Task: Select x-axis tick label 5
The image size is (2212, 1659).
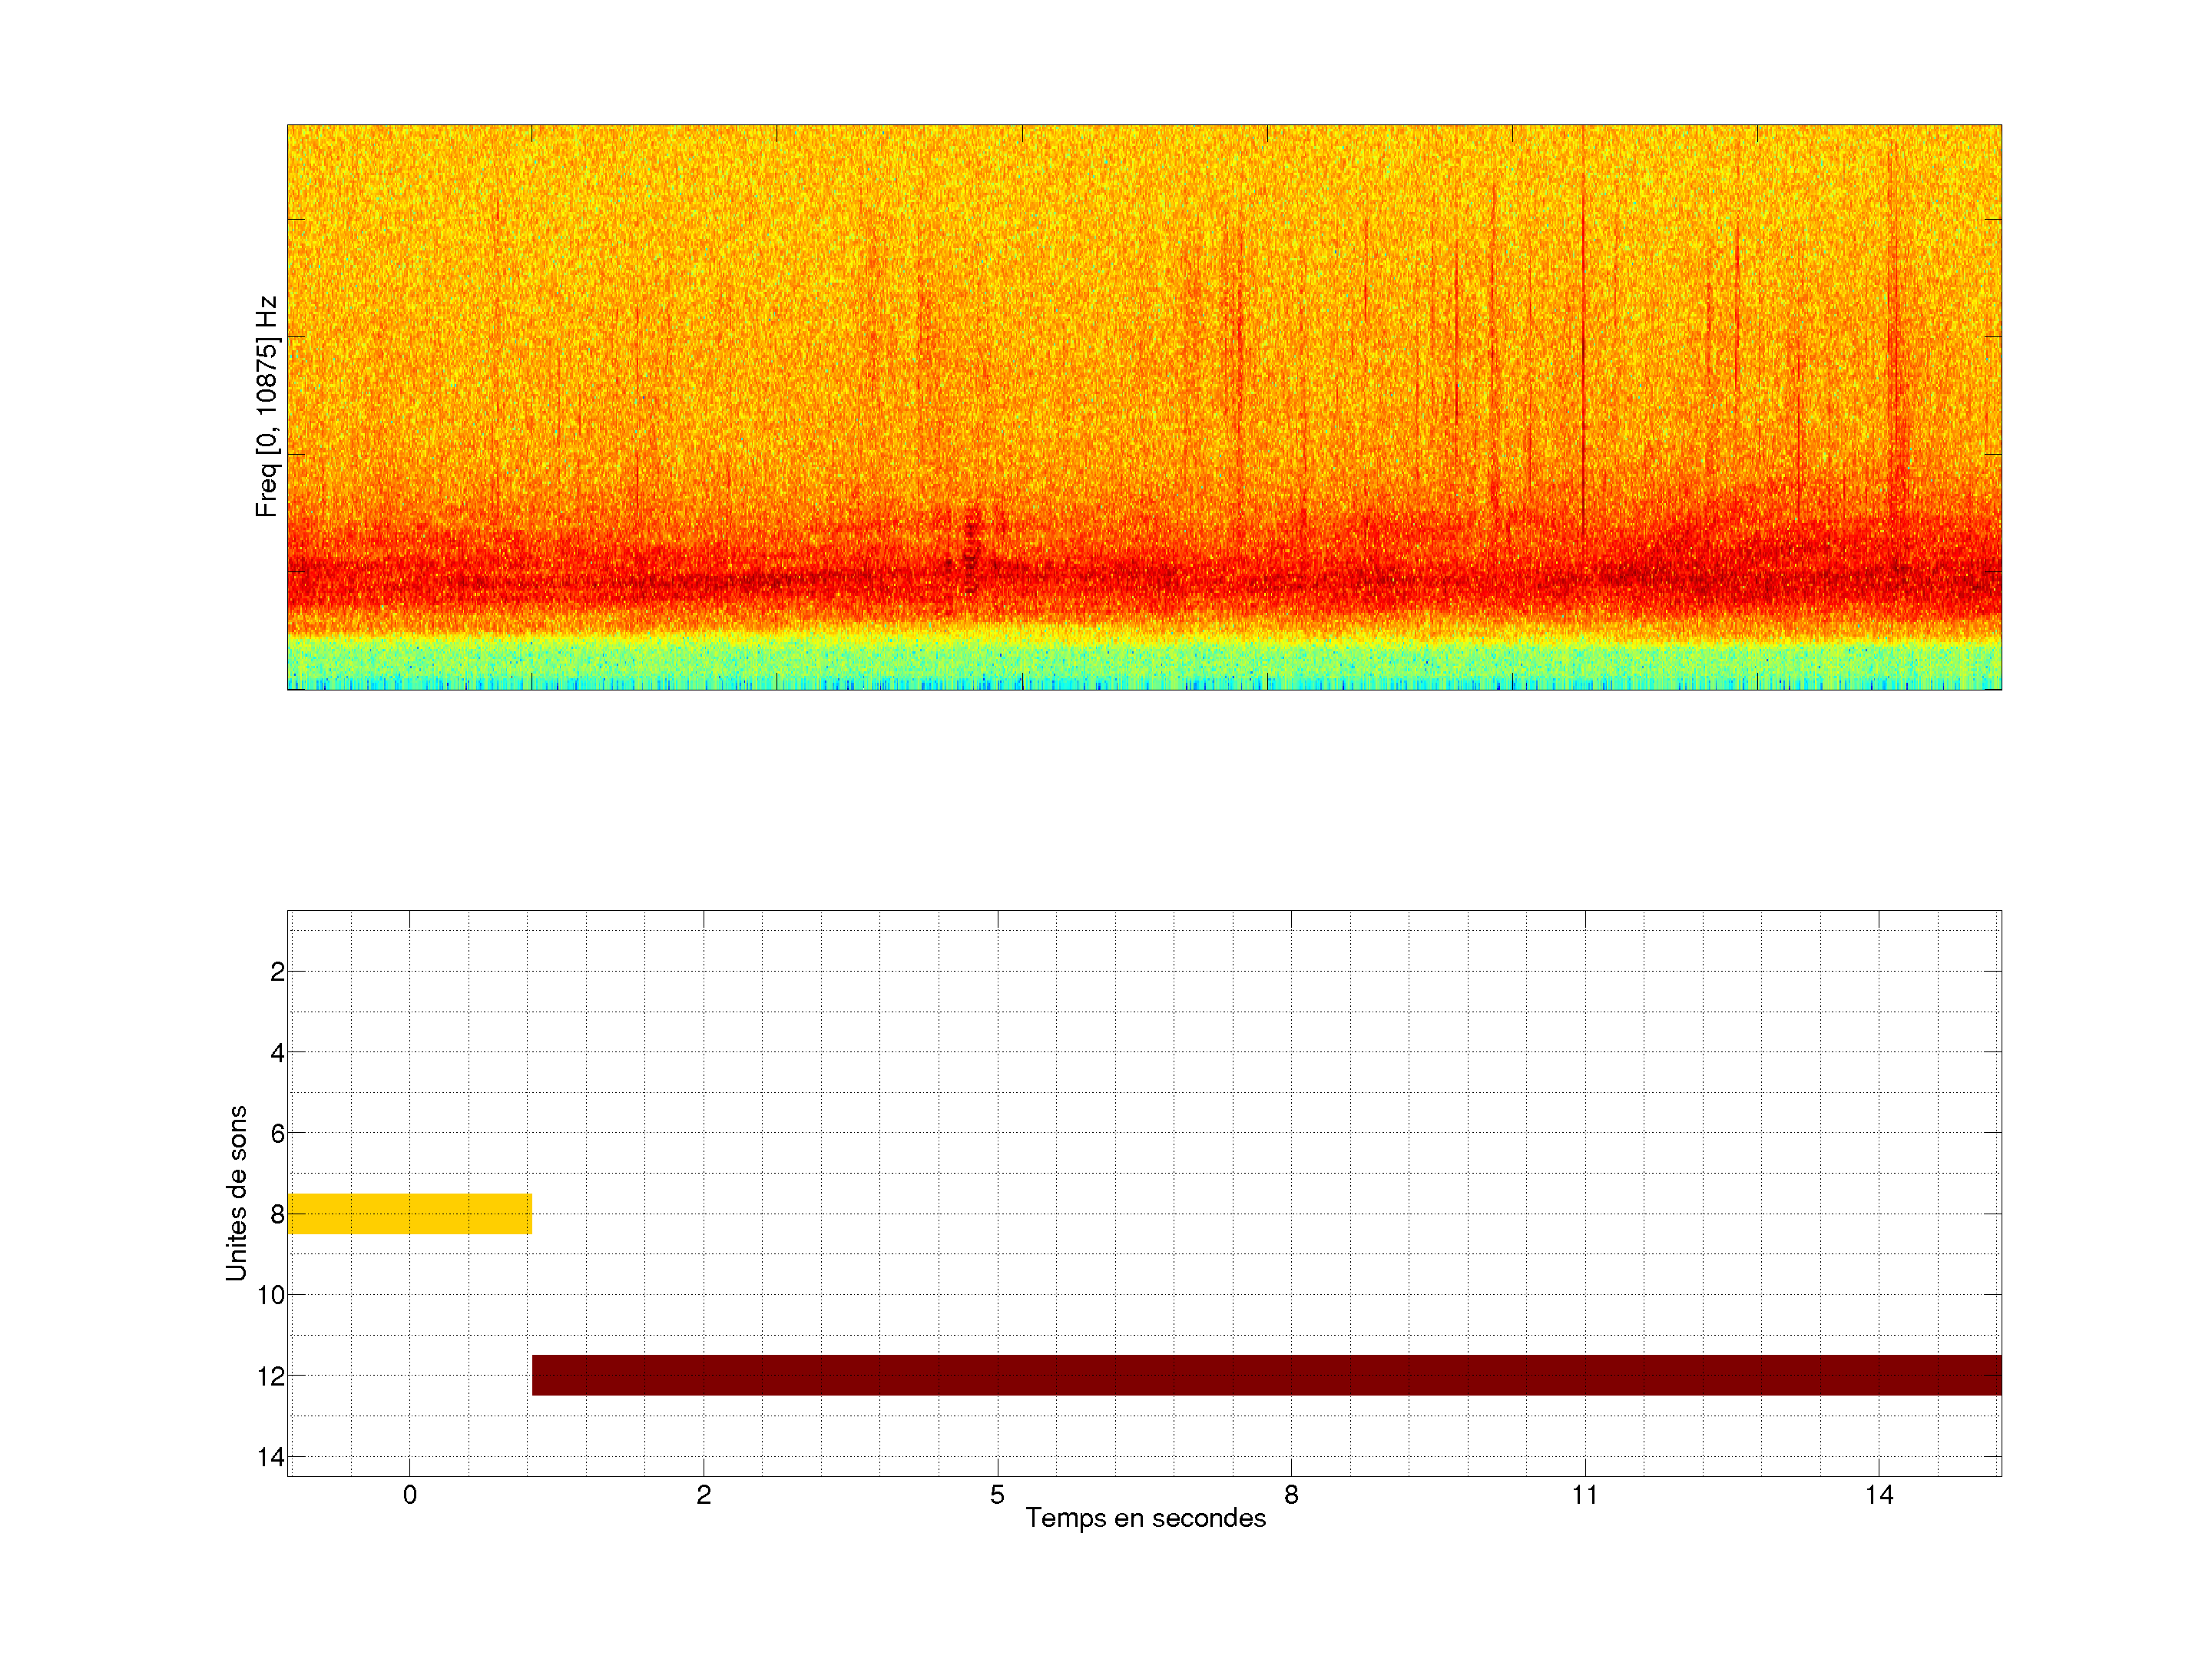Action: click(997, 1495)
